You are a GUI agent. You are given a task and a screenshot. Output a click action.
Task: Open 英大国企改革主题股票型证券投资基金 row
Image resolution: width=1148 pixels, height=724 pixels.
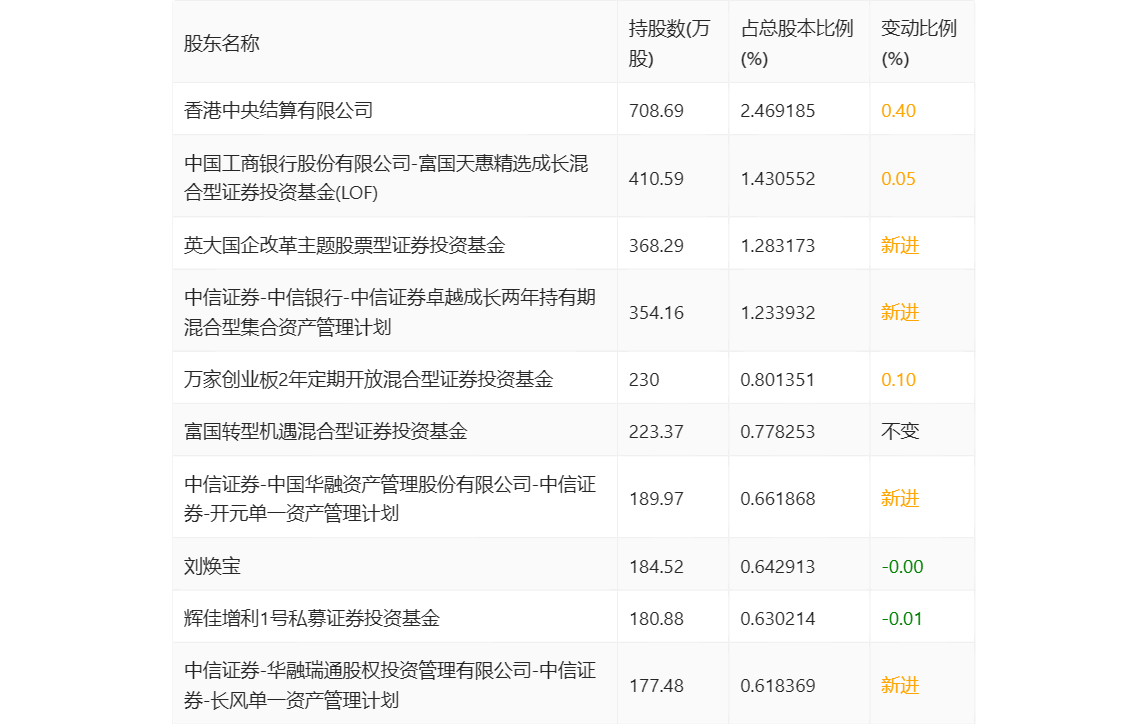[x=344, y=245]
